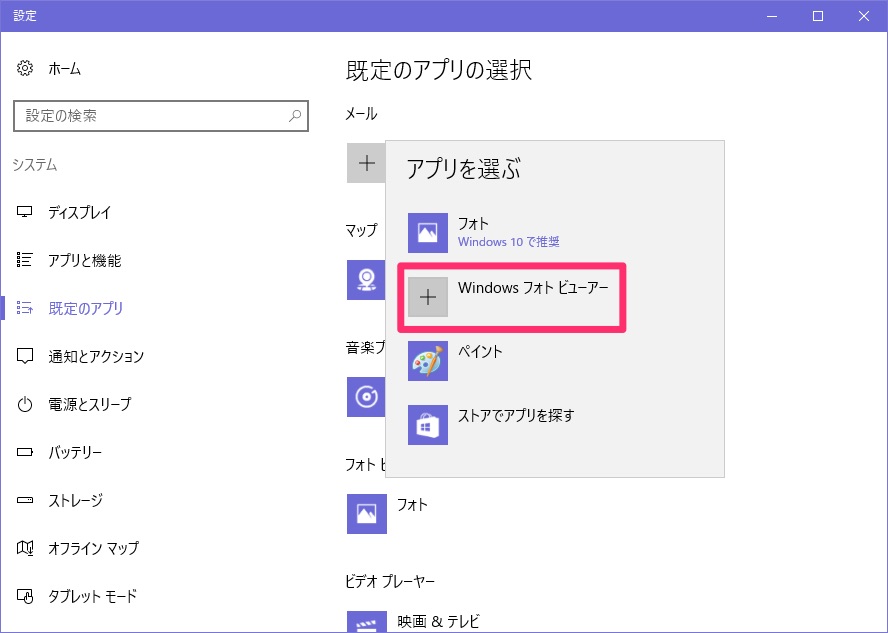Open タブレット モード settings
888x633 pixels.
point(92,596)
